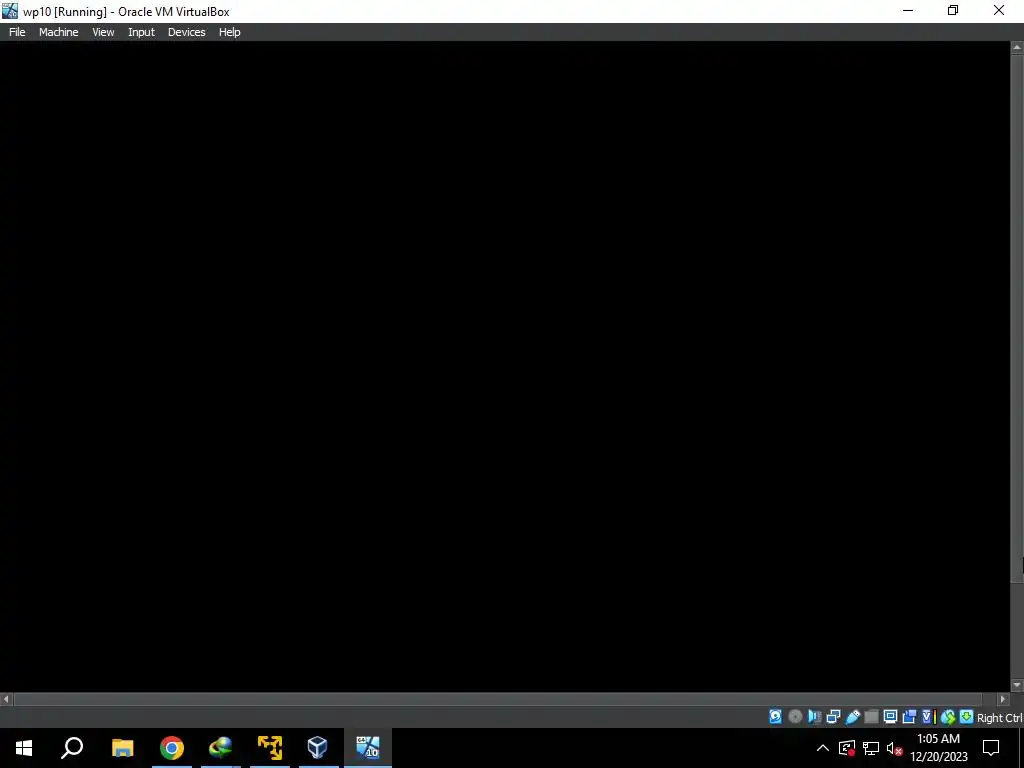Open the yellow network app taskbar icon
Screen dimensions: 1024x768
point(270,748)
